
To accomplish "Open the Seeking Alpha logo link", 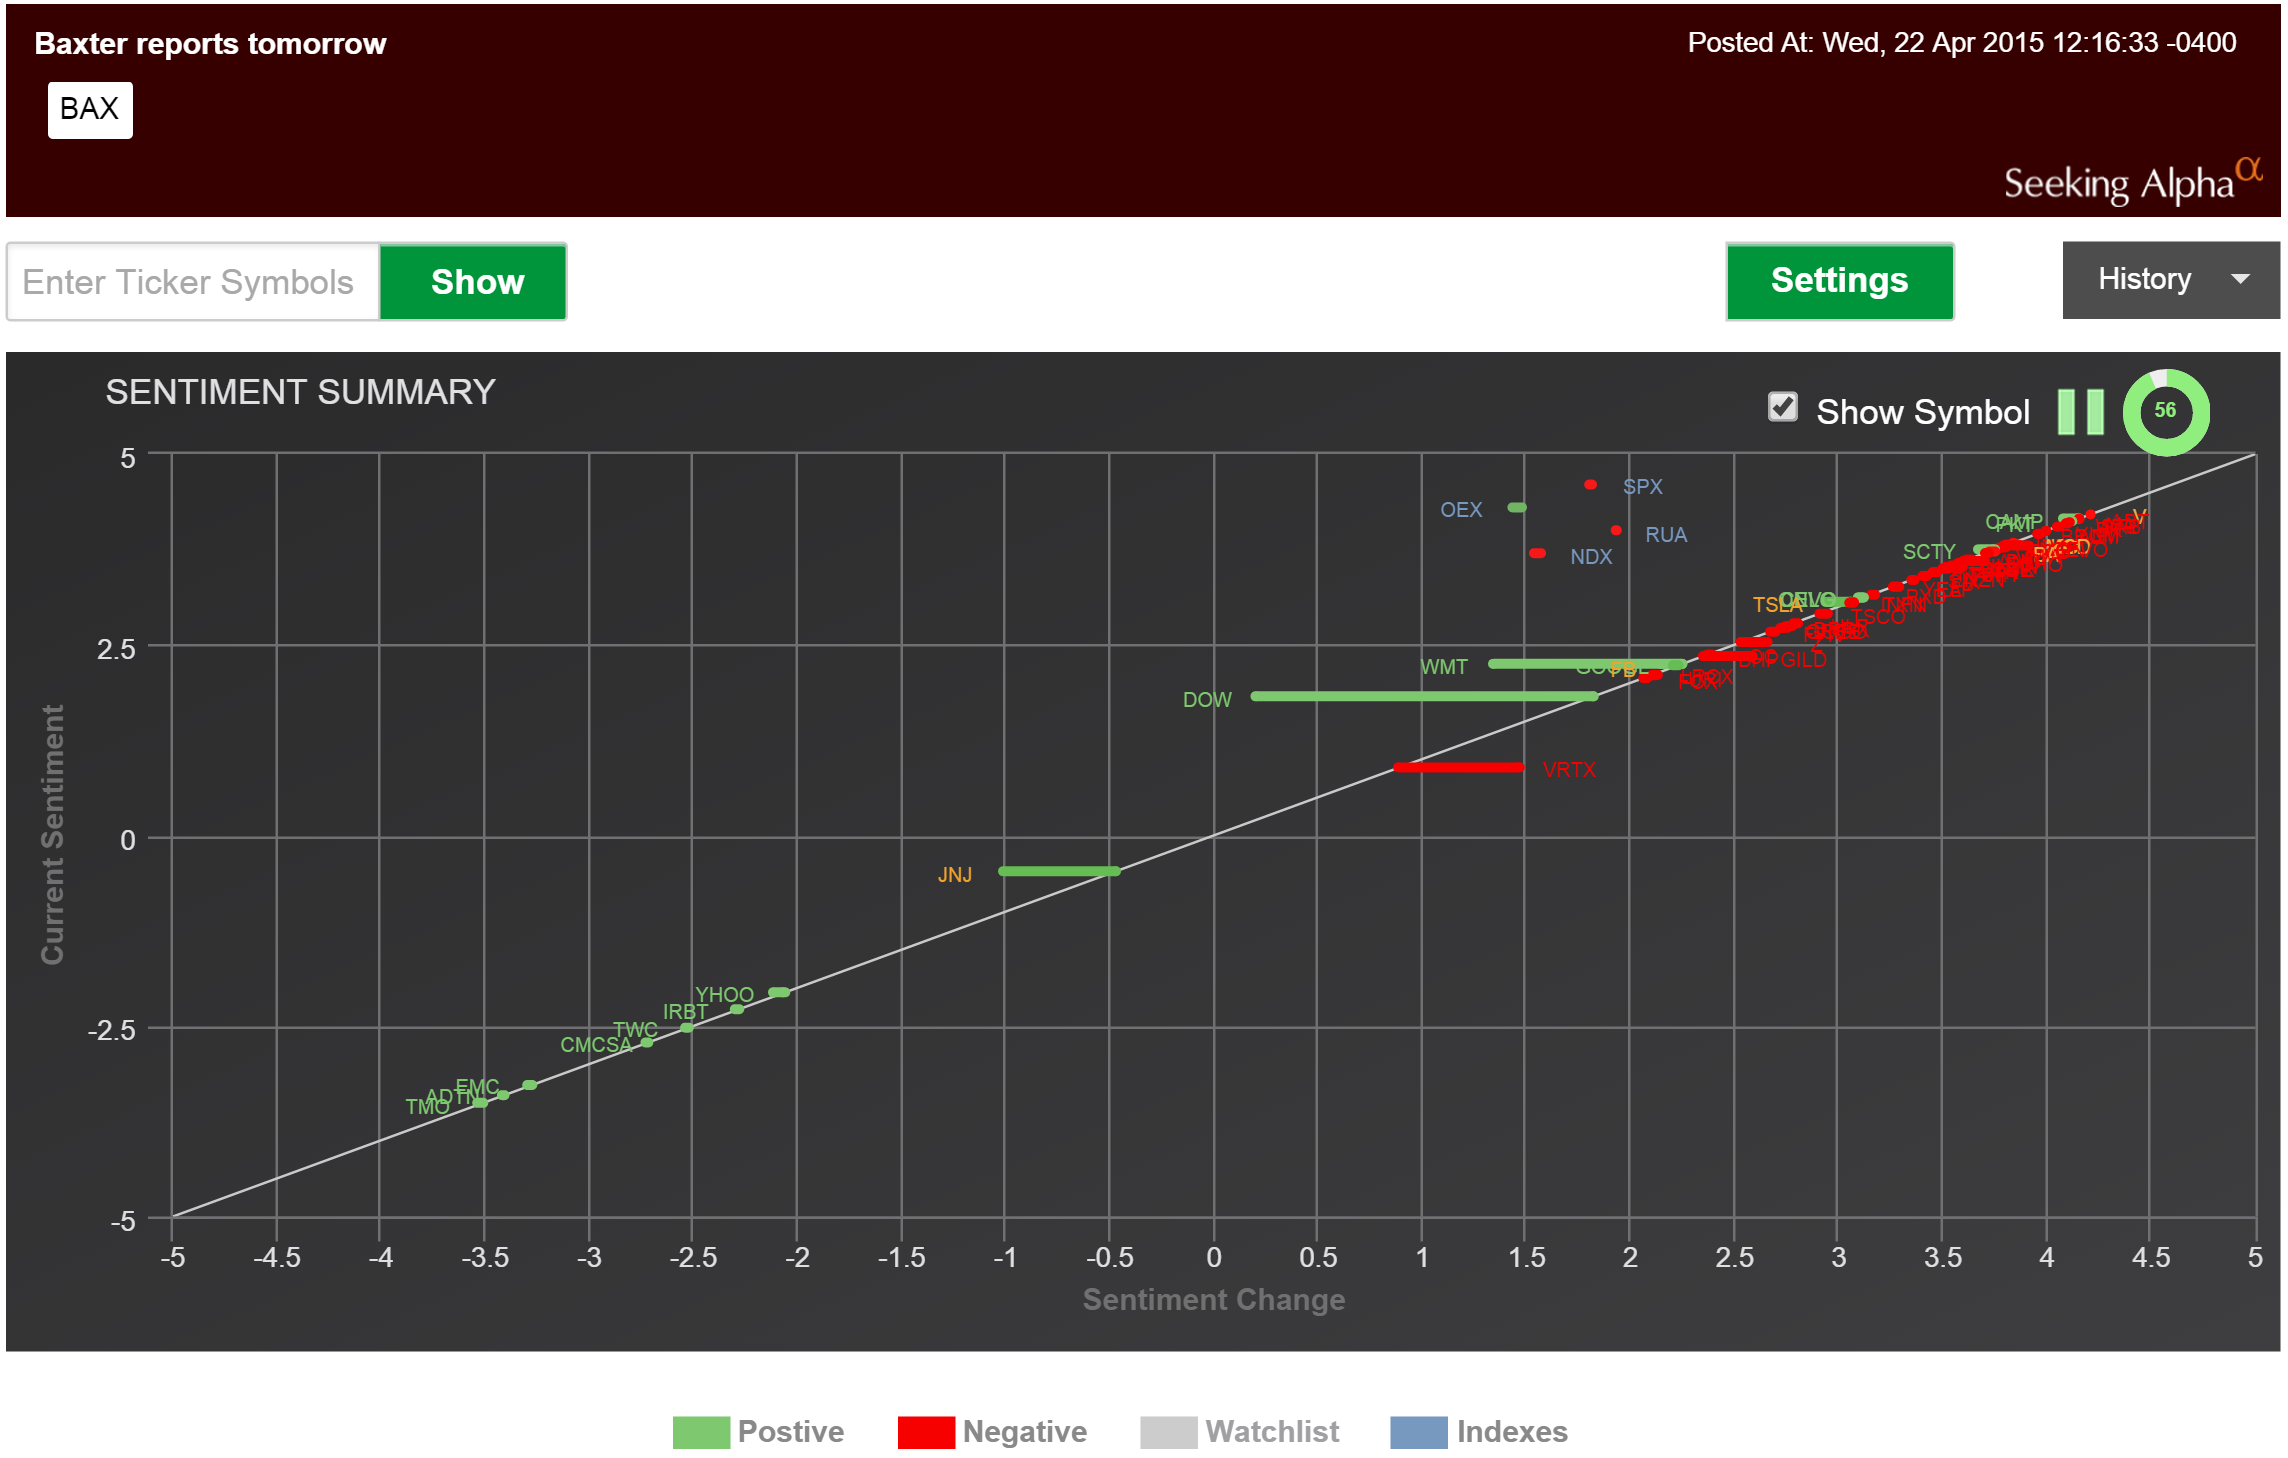I will click(x=2132, y=180).
